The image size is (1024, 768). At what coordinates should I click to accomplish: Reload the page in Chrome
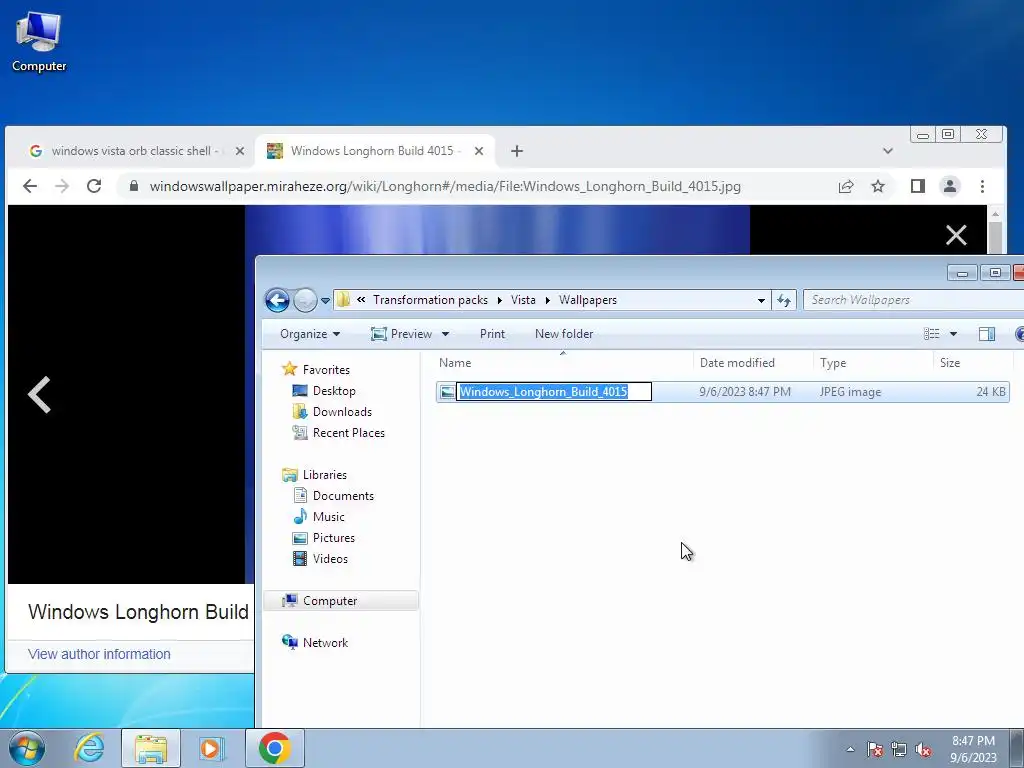pyautogui.click(x=94, y=186)
